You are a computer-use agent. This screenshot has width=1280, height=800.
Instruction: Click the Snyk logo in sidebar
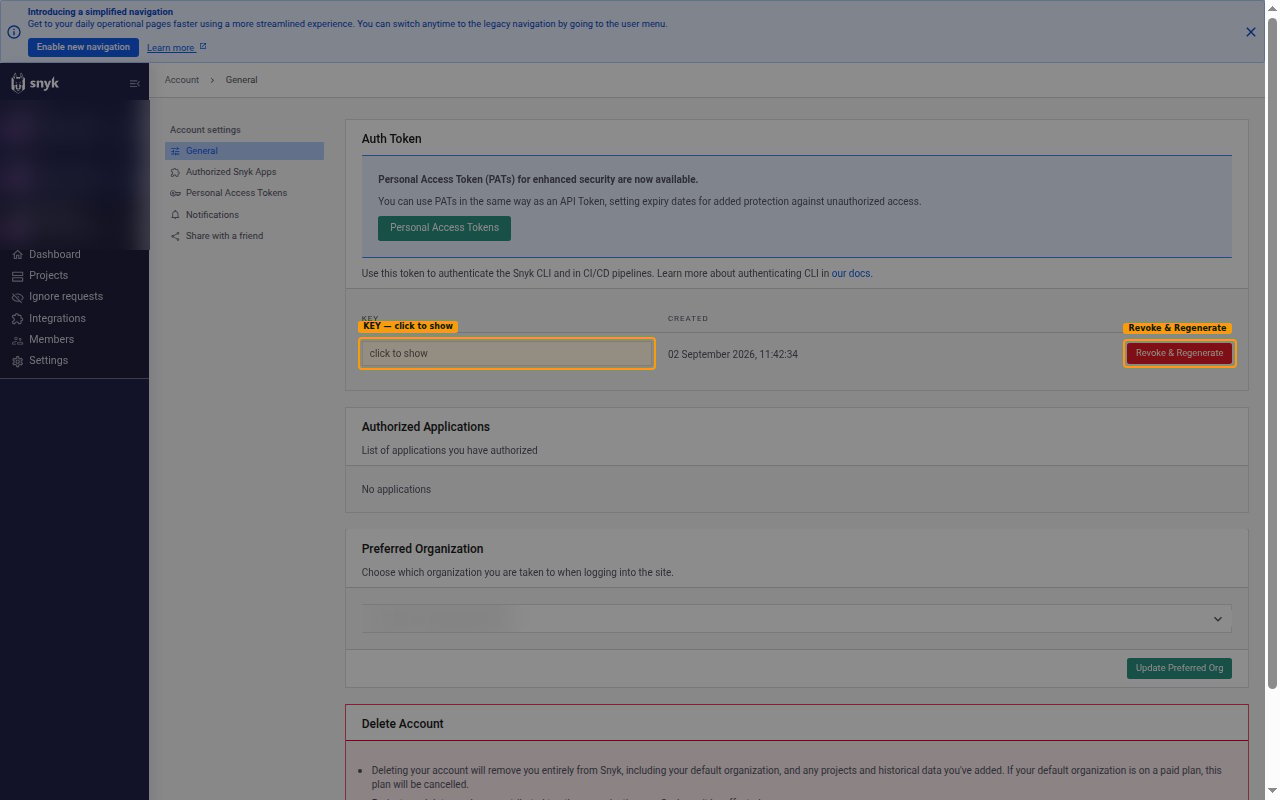35,83
